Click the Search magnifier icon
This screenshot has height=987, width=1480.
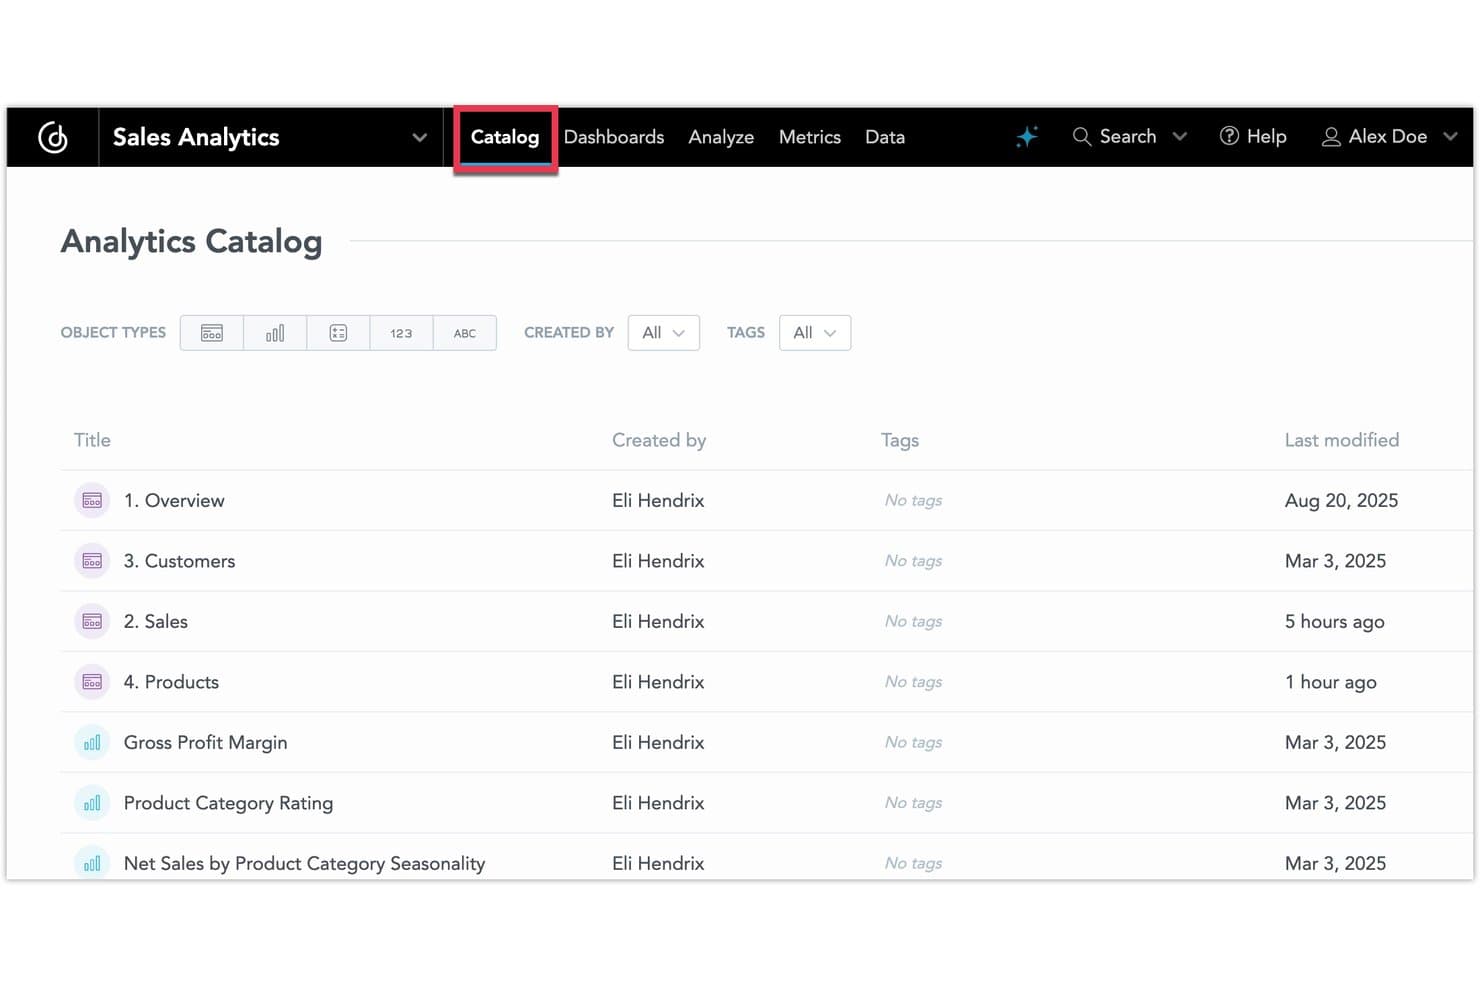click(1081, 137)
